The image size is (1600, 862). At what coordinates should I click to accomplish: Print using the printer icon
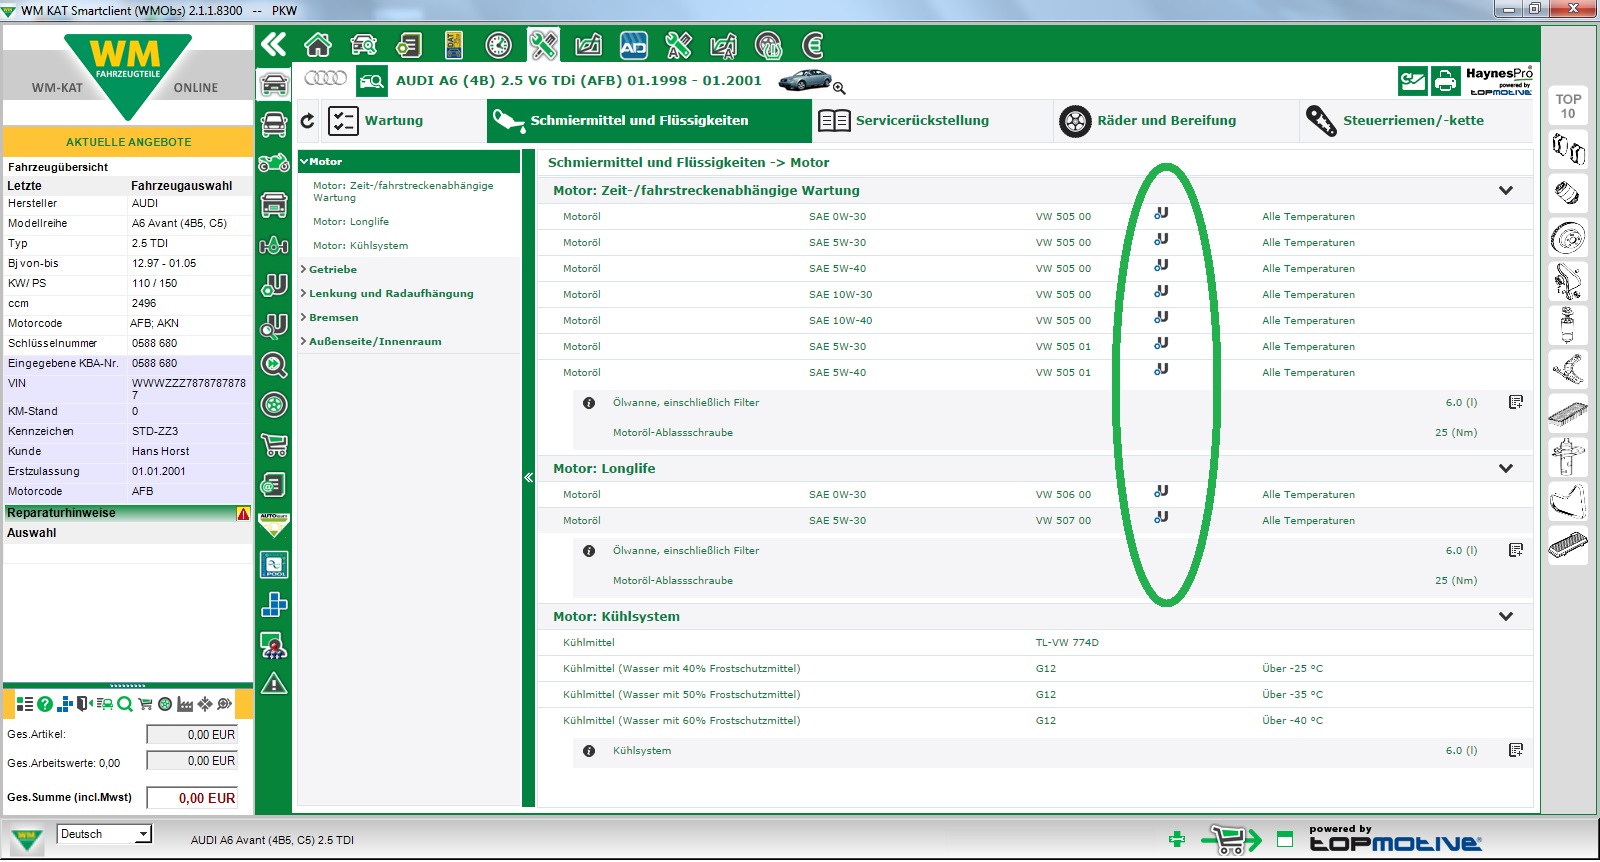1445,81
